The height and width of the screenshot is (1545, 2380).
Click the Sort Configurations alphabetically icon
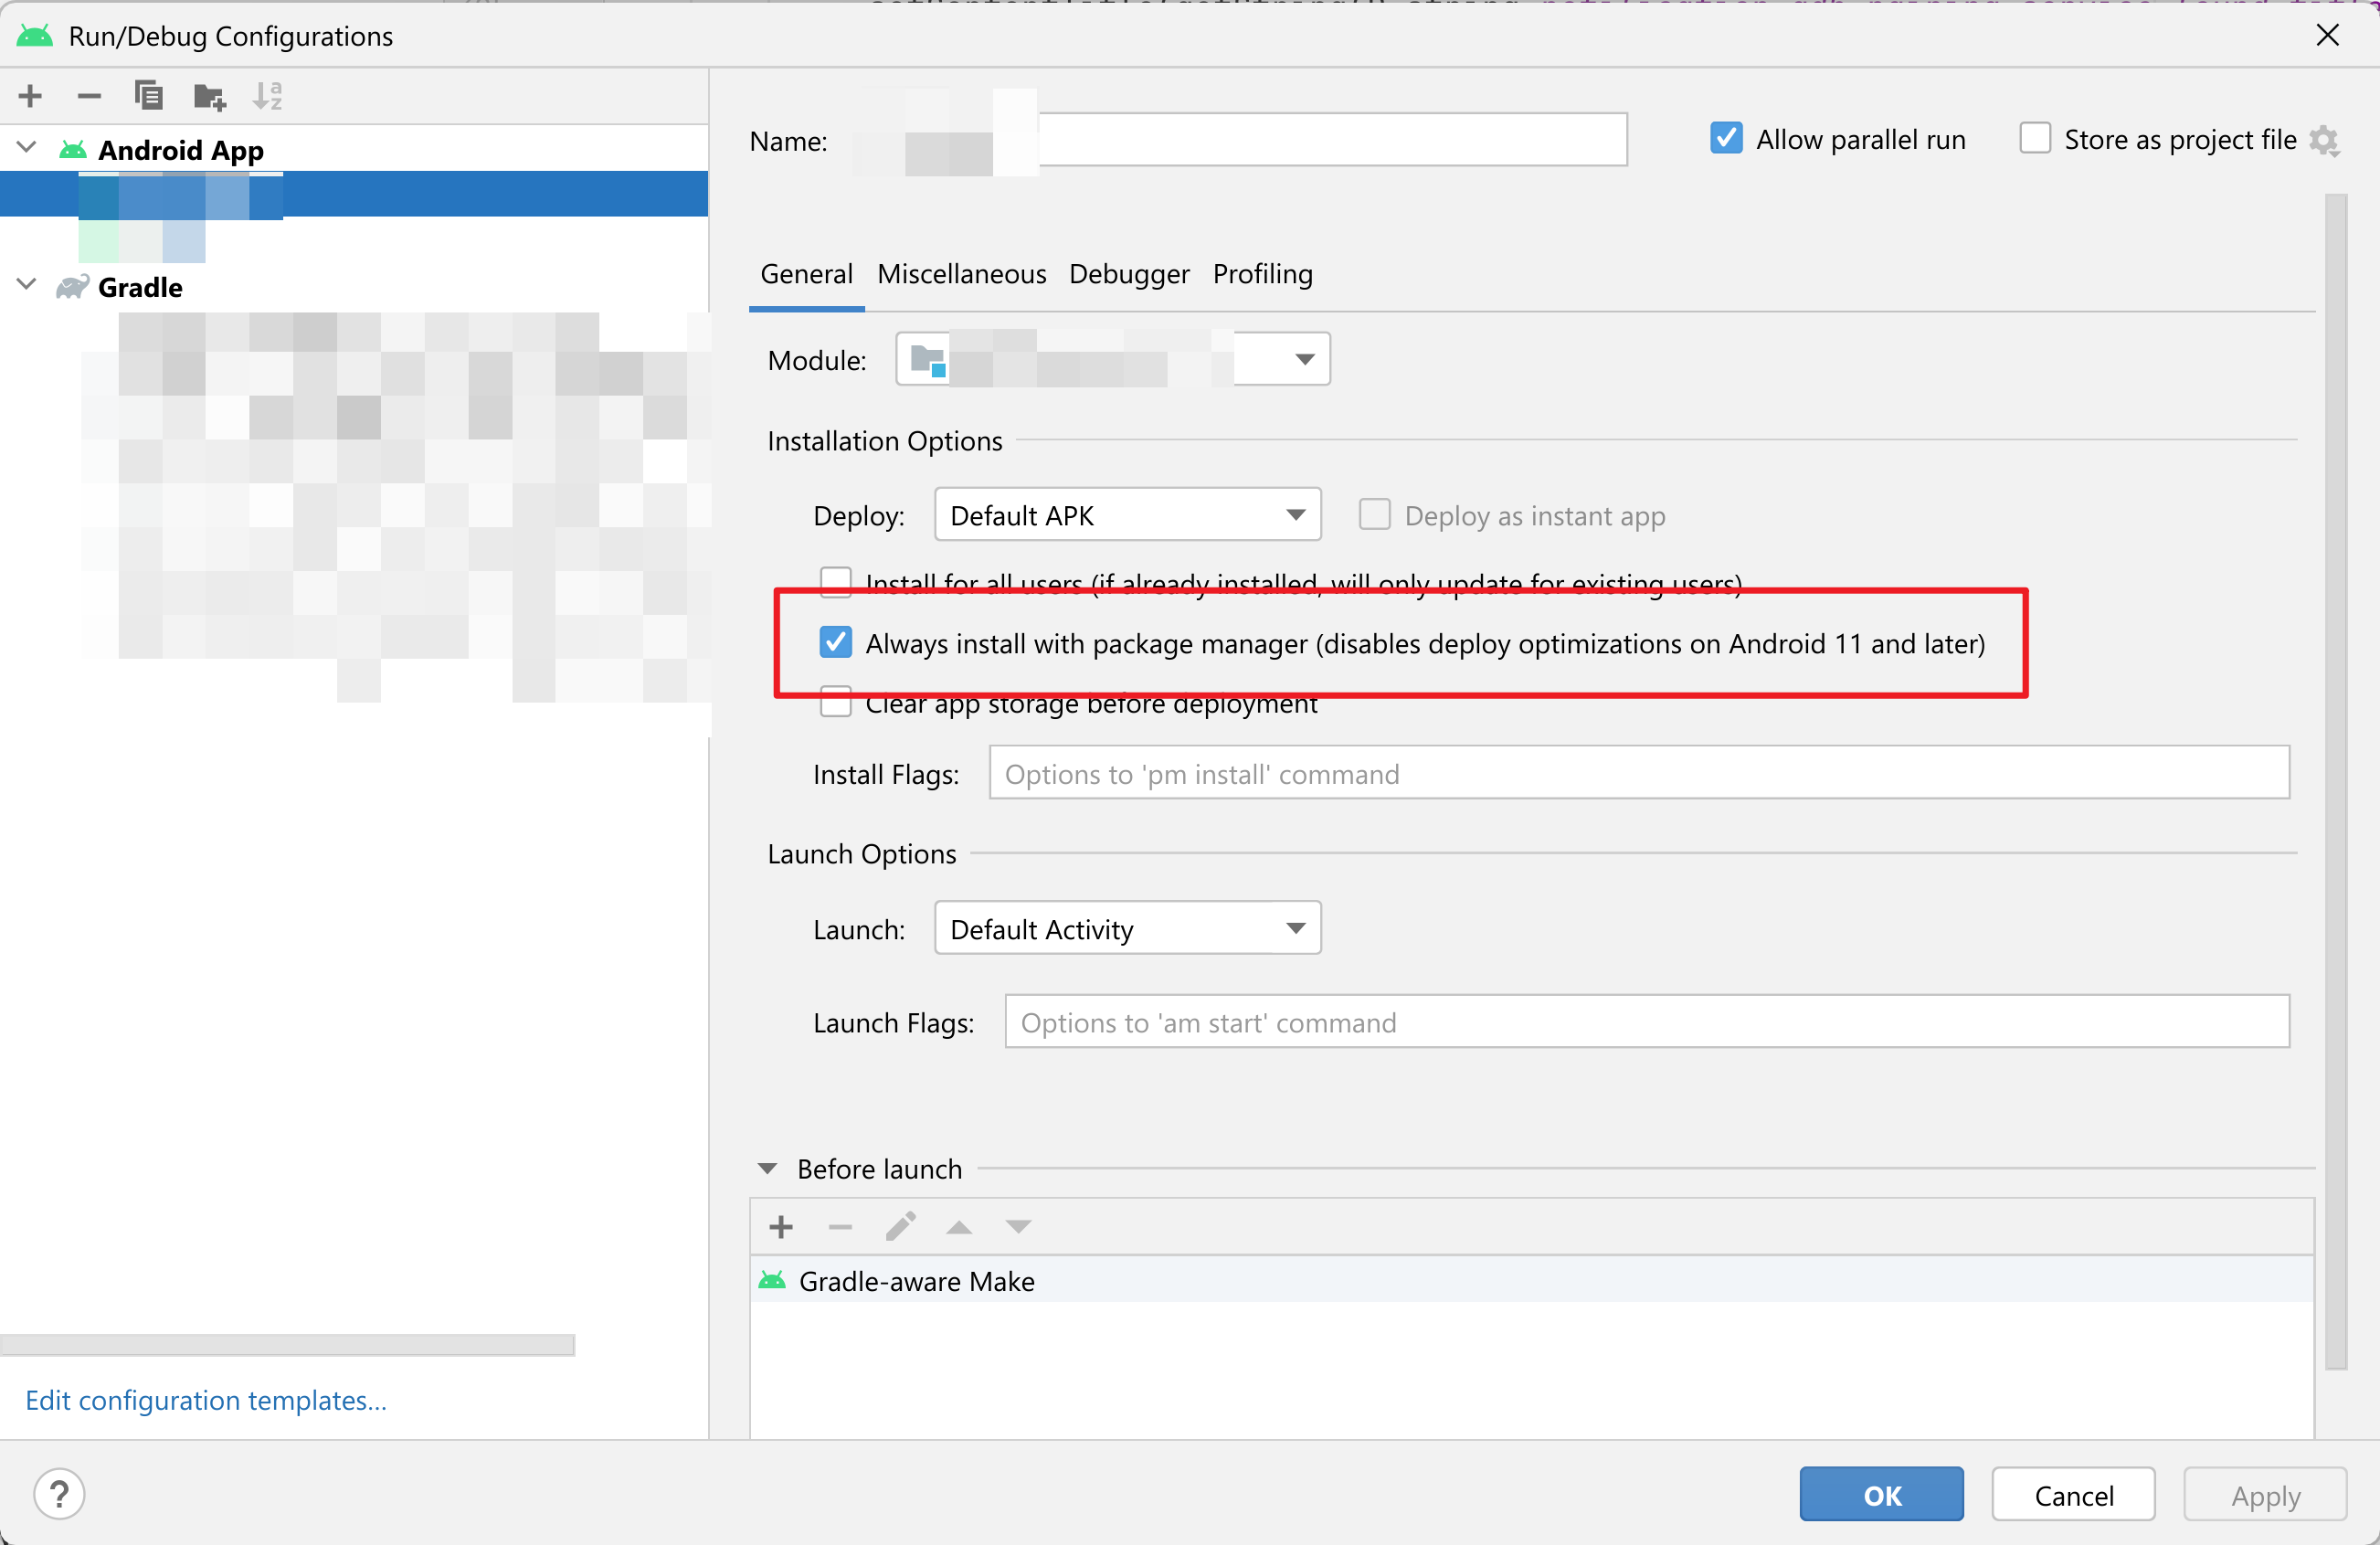click(268, 96)
